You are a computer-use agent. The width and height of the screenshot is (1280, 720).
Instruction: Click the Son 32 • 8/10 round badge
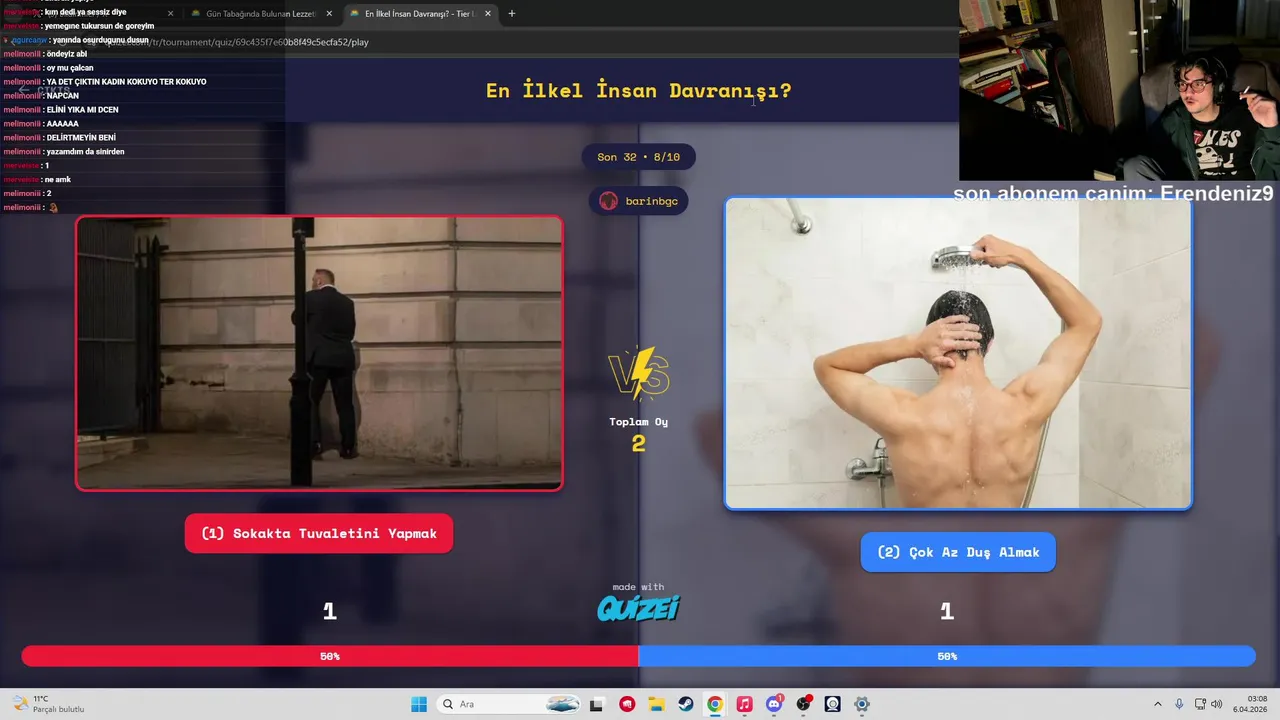638,157
